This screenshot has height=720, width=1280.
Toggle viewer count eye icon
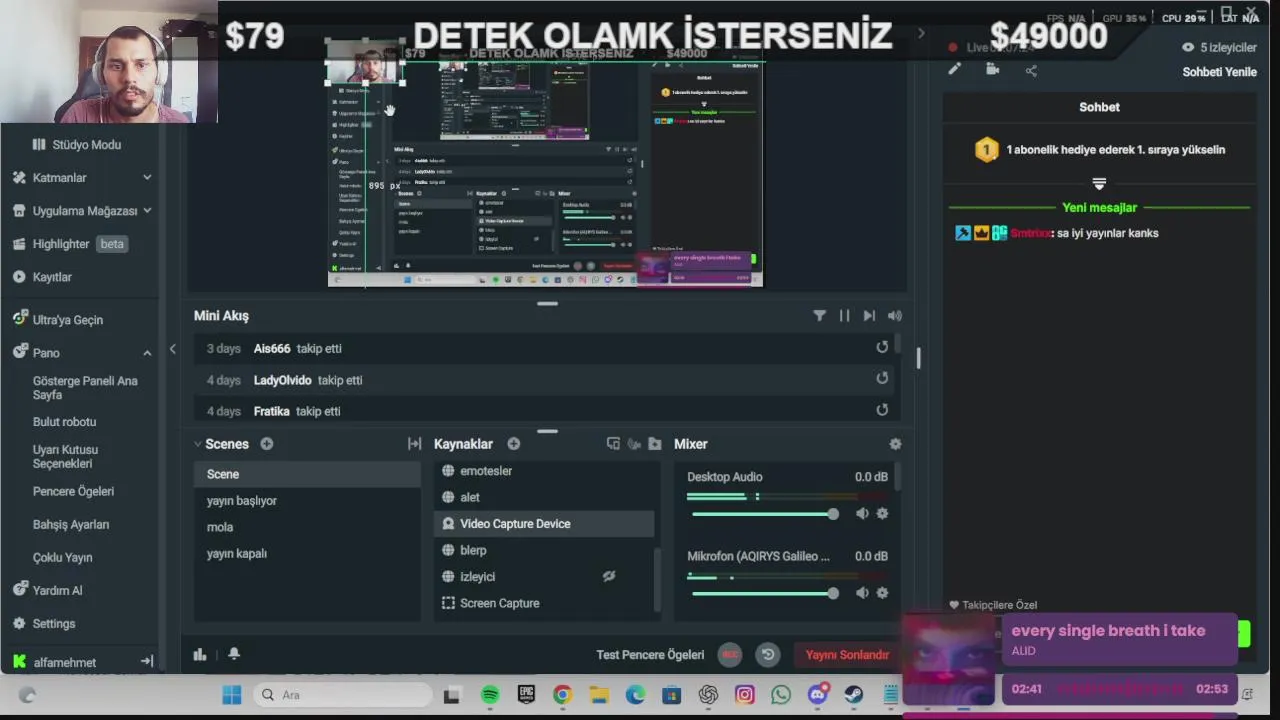[x=1188, y=47]
